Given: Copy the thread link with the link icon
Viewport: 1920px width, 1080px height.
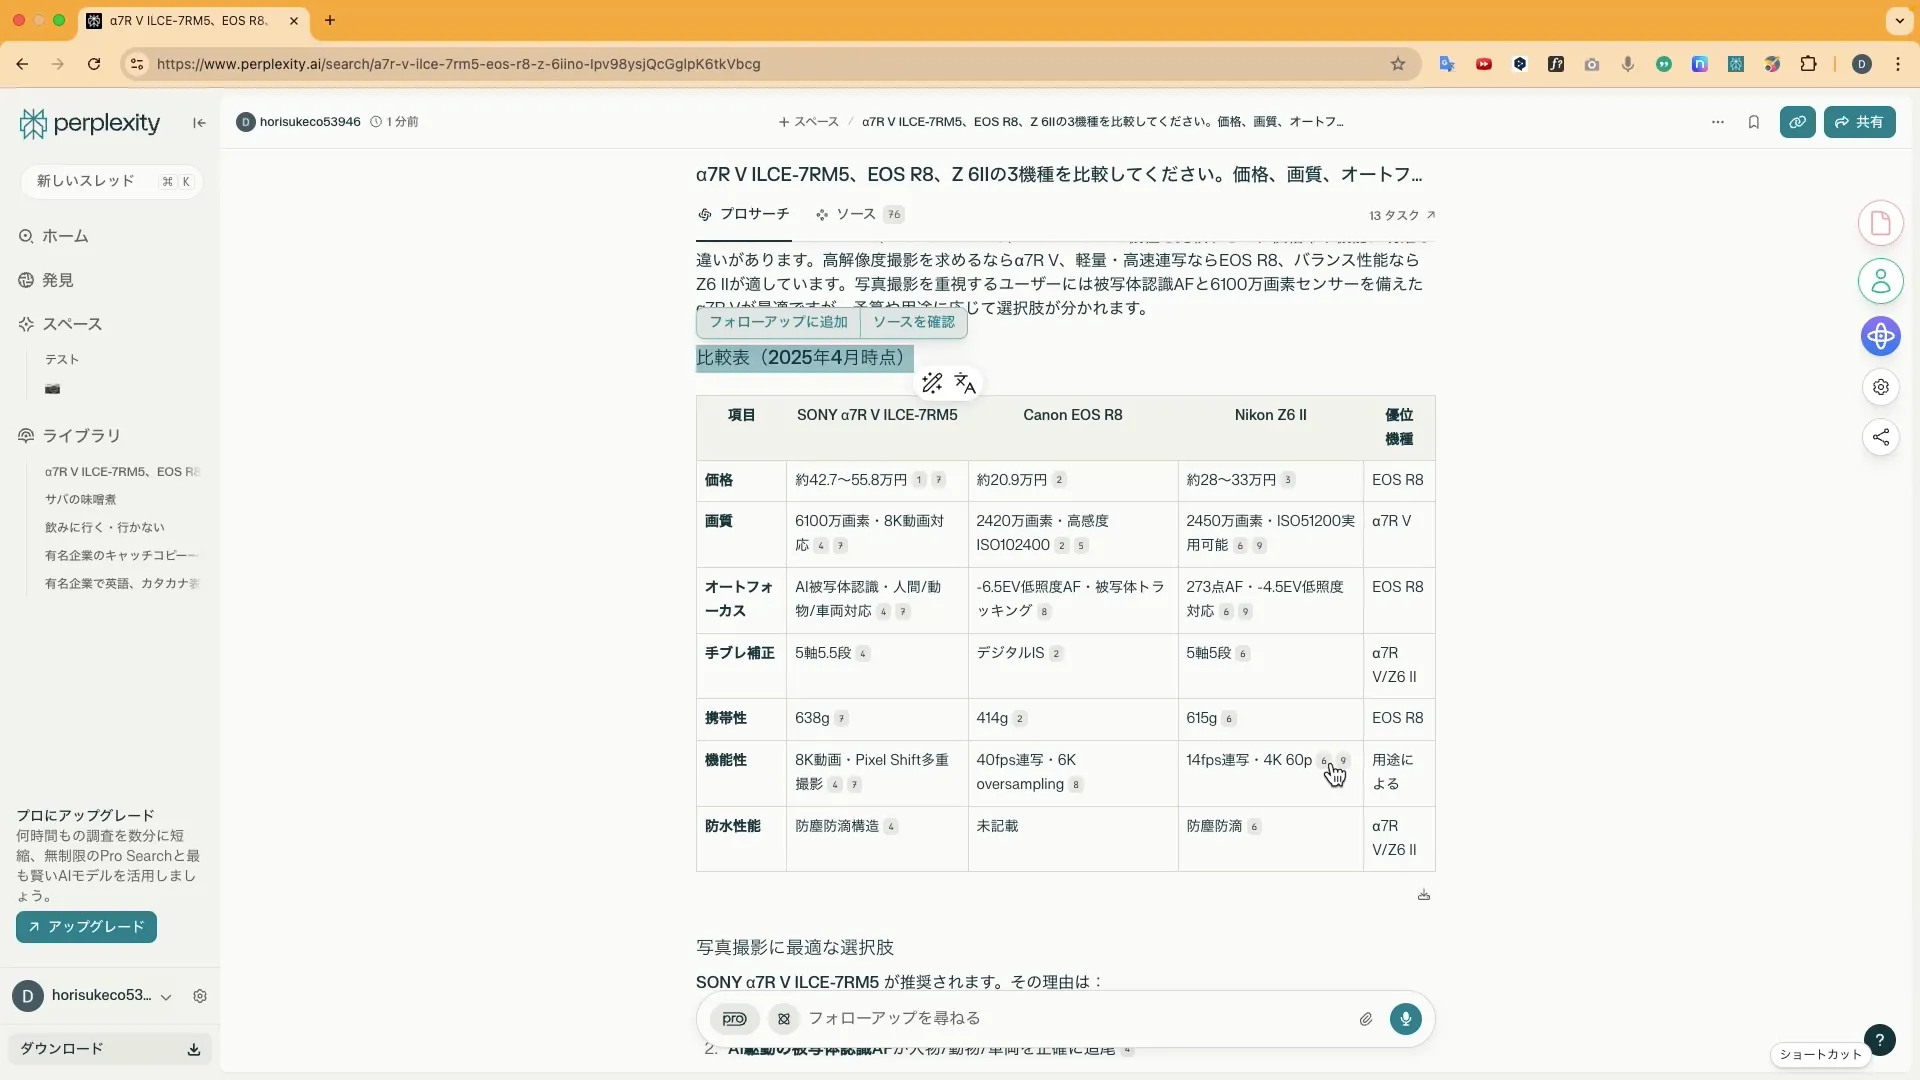Looking at the screenshot, I should coord(1798,122).
